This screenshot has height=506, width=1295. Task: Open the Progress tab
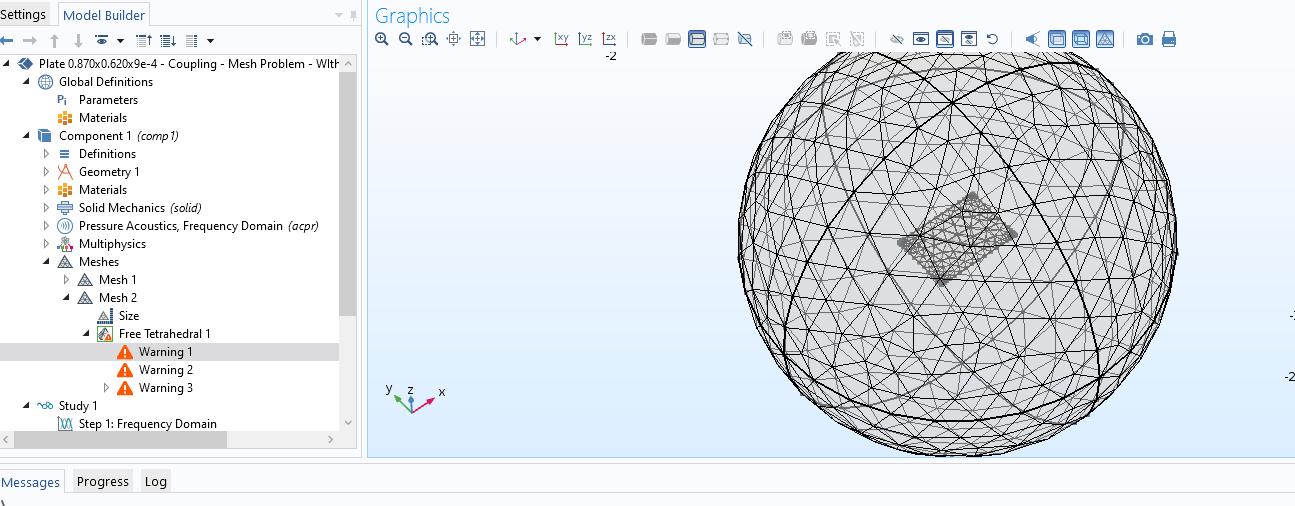(x=103, y=481)
